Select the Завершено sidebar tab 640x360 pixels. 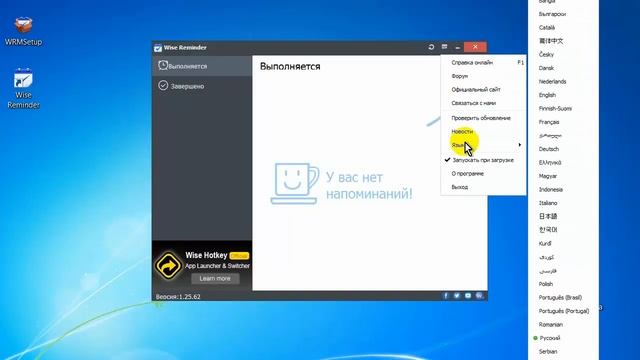(202, 86)
